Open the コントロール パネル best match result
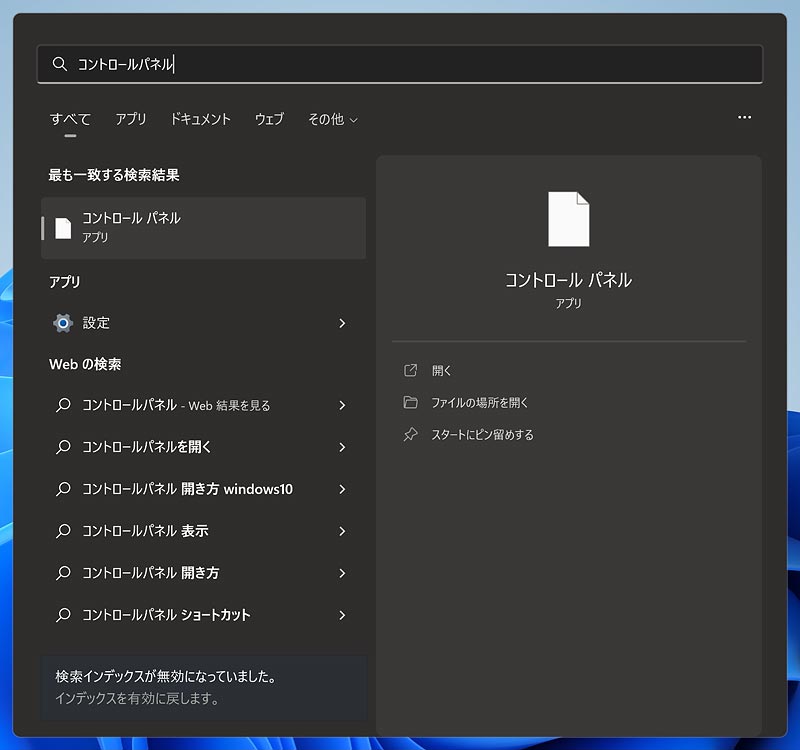 [x=203, y=228]
